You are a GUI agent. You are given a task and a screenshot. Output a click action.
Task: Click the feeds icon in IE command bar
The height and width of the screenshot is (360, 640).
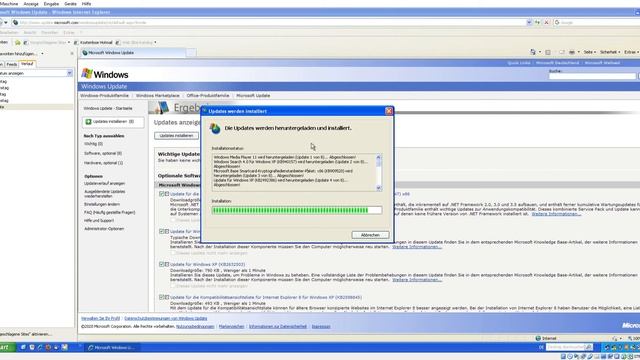[548, 52]
